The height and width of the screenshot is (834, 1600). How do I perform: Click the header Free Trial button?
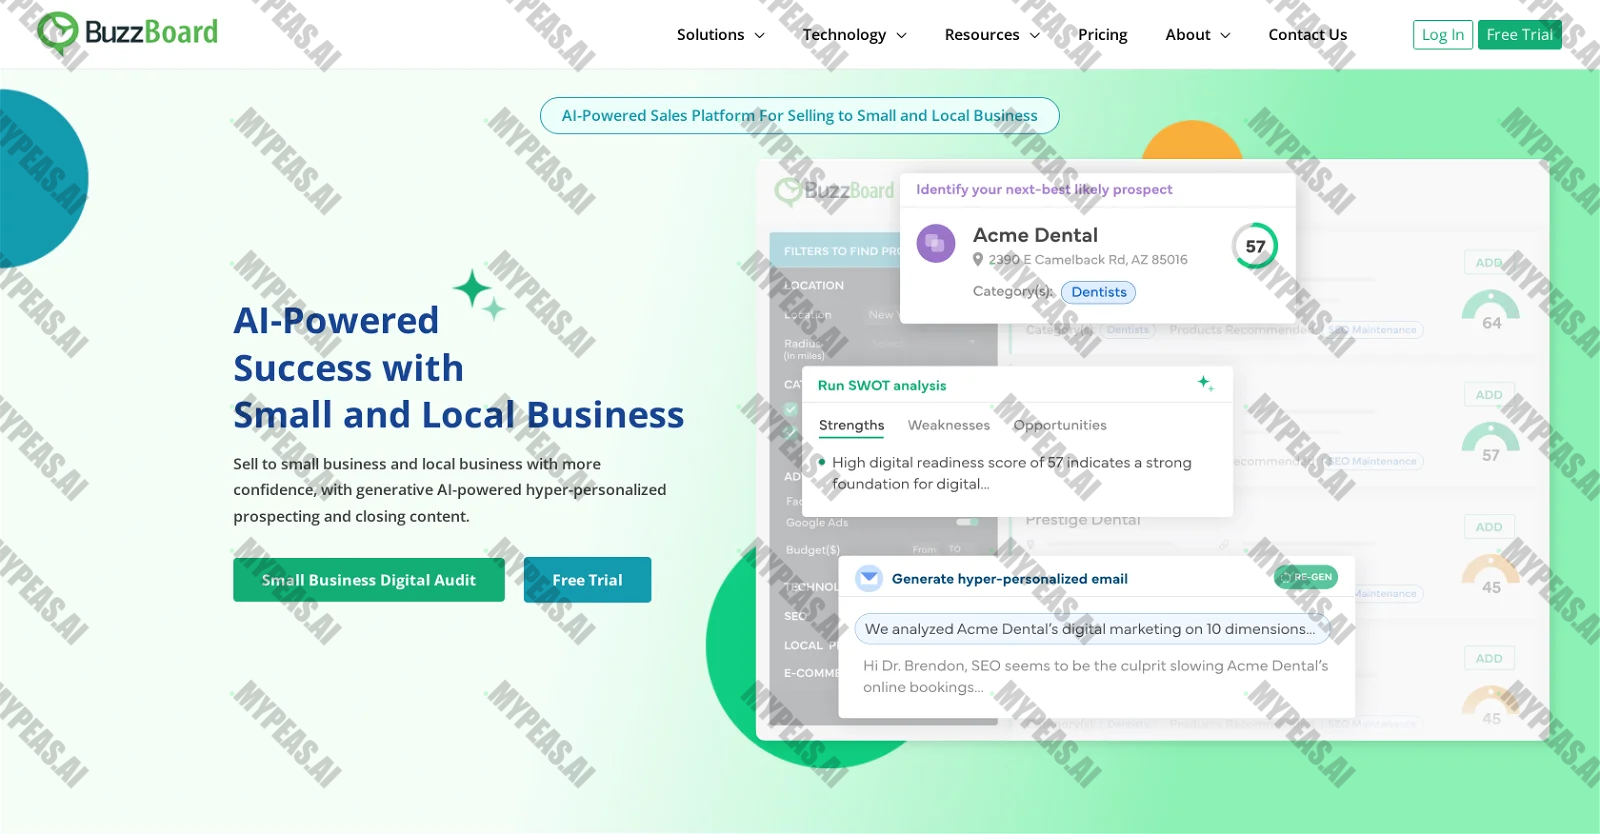point(1519,34)
